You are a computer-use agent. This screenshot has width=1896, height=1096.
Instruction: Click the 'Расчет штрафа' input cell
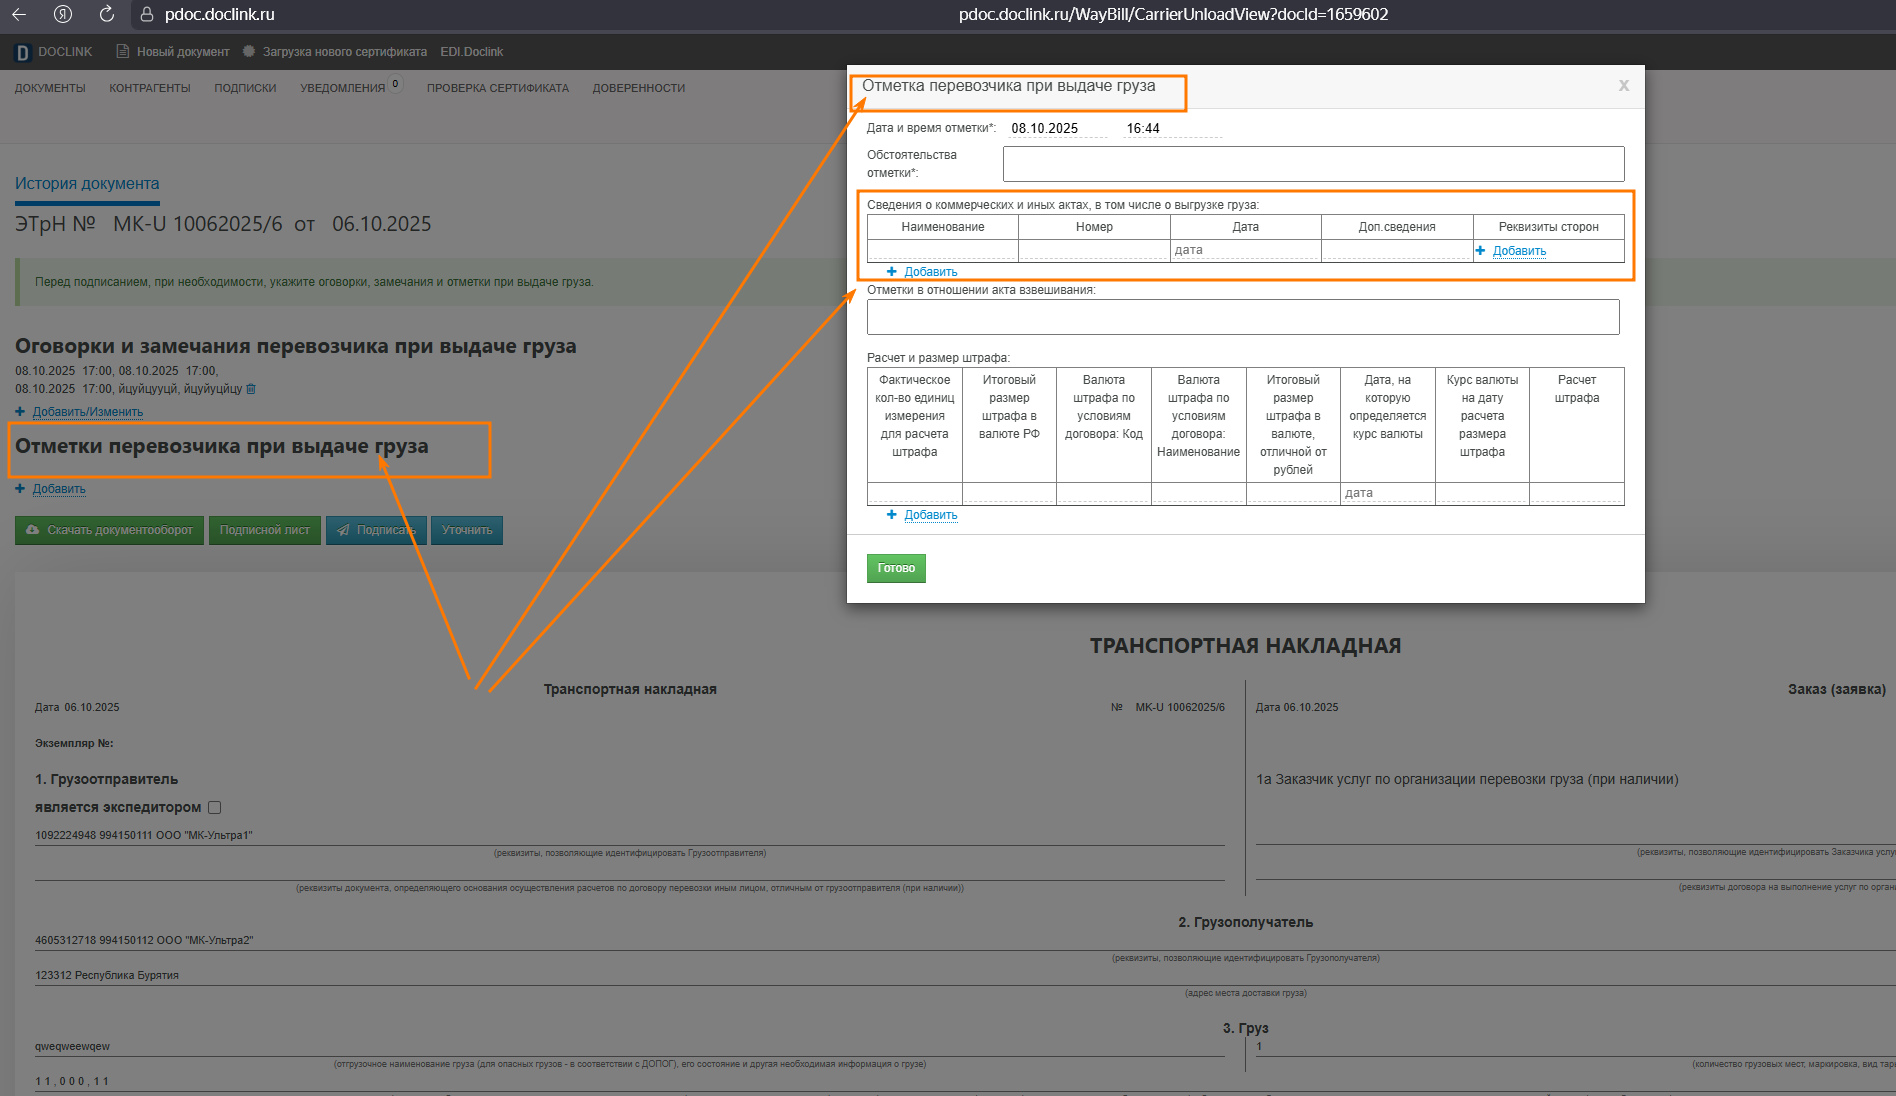point(1577,493)
